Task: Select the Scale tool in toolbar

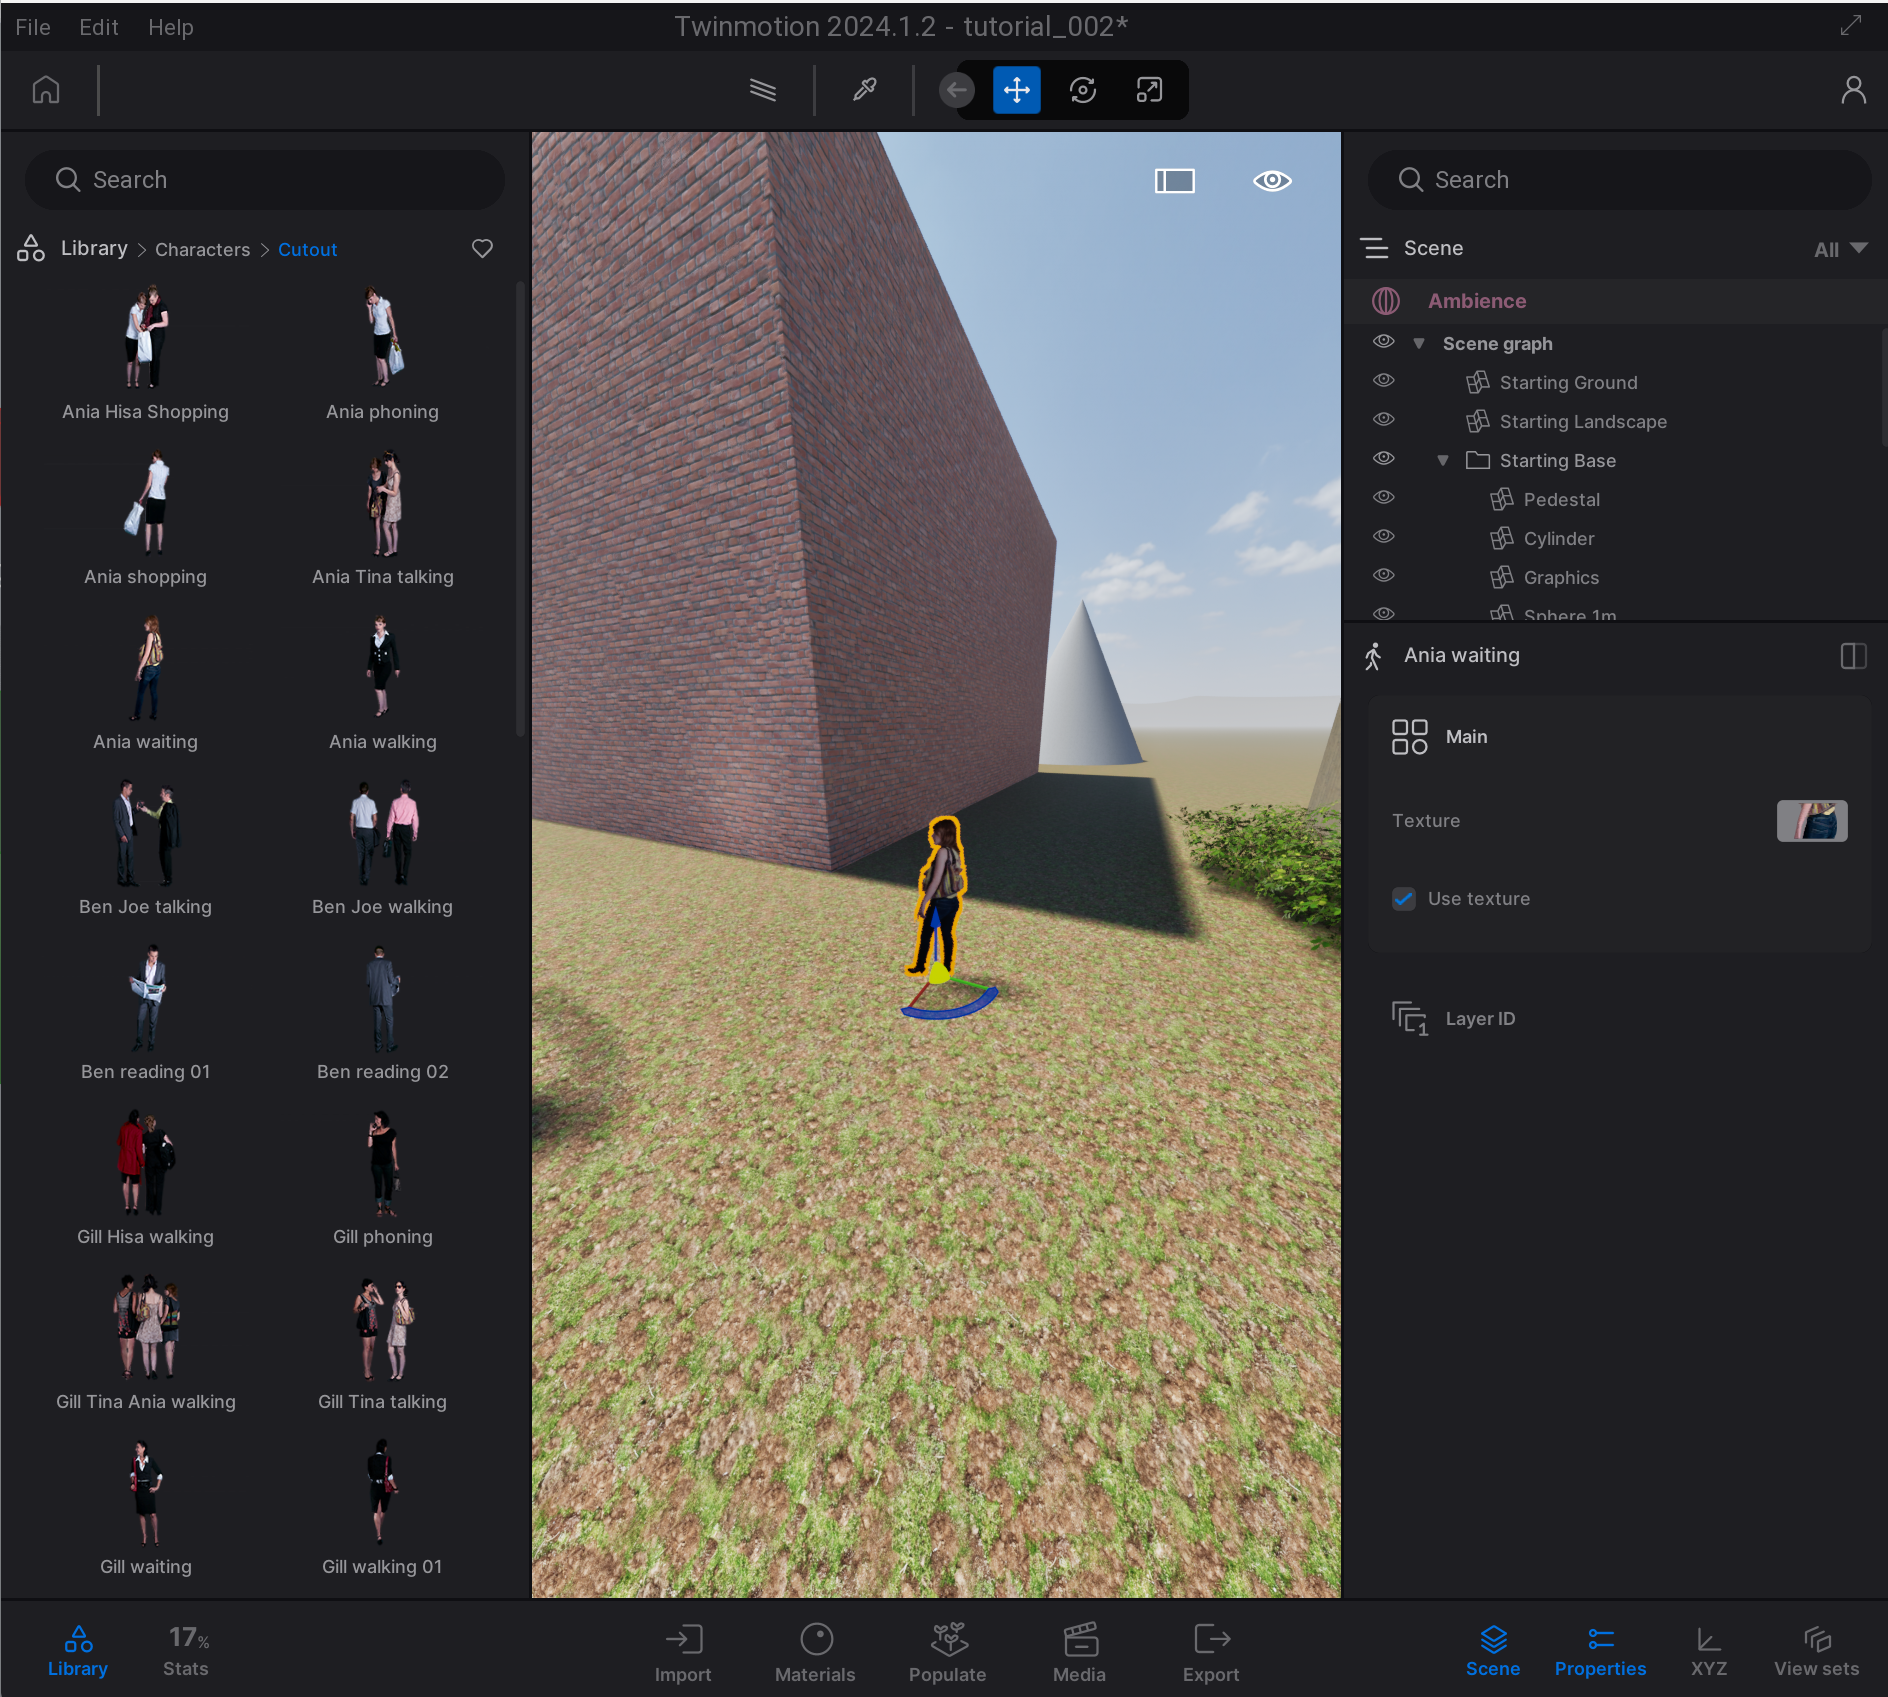Action: 1149,90
